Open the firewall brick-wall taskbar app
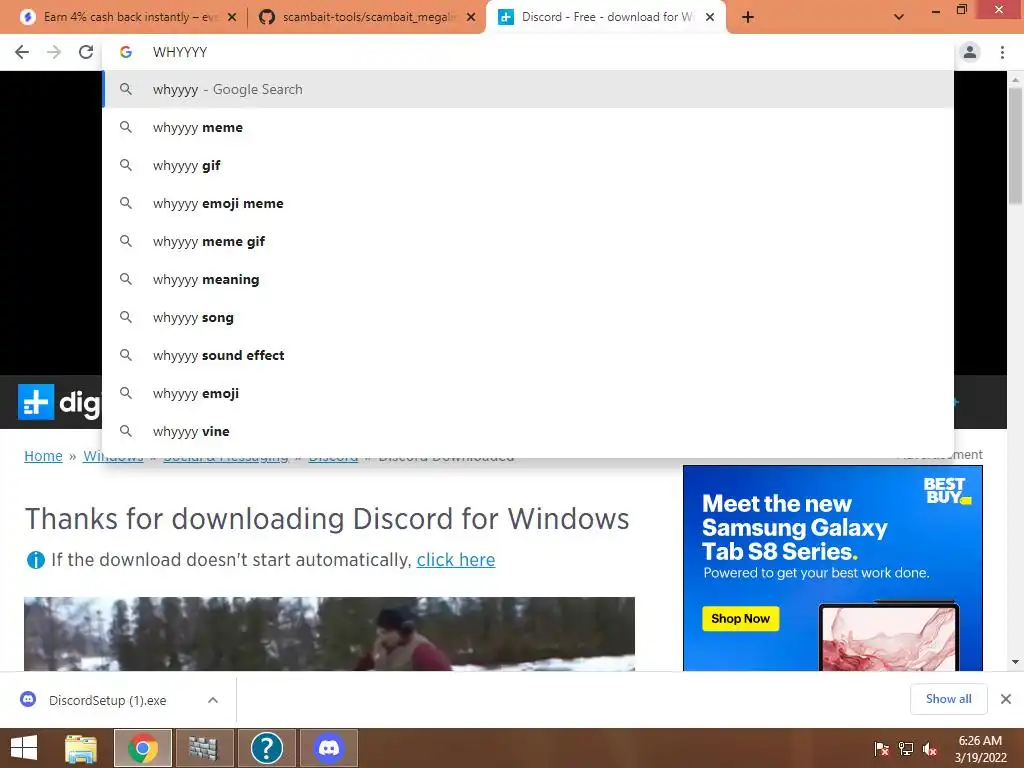 (204, 748)
